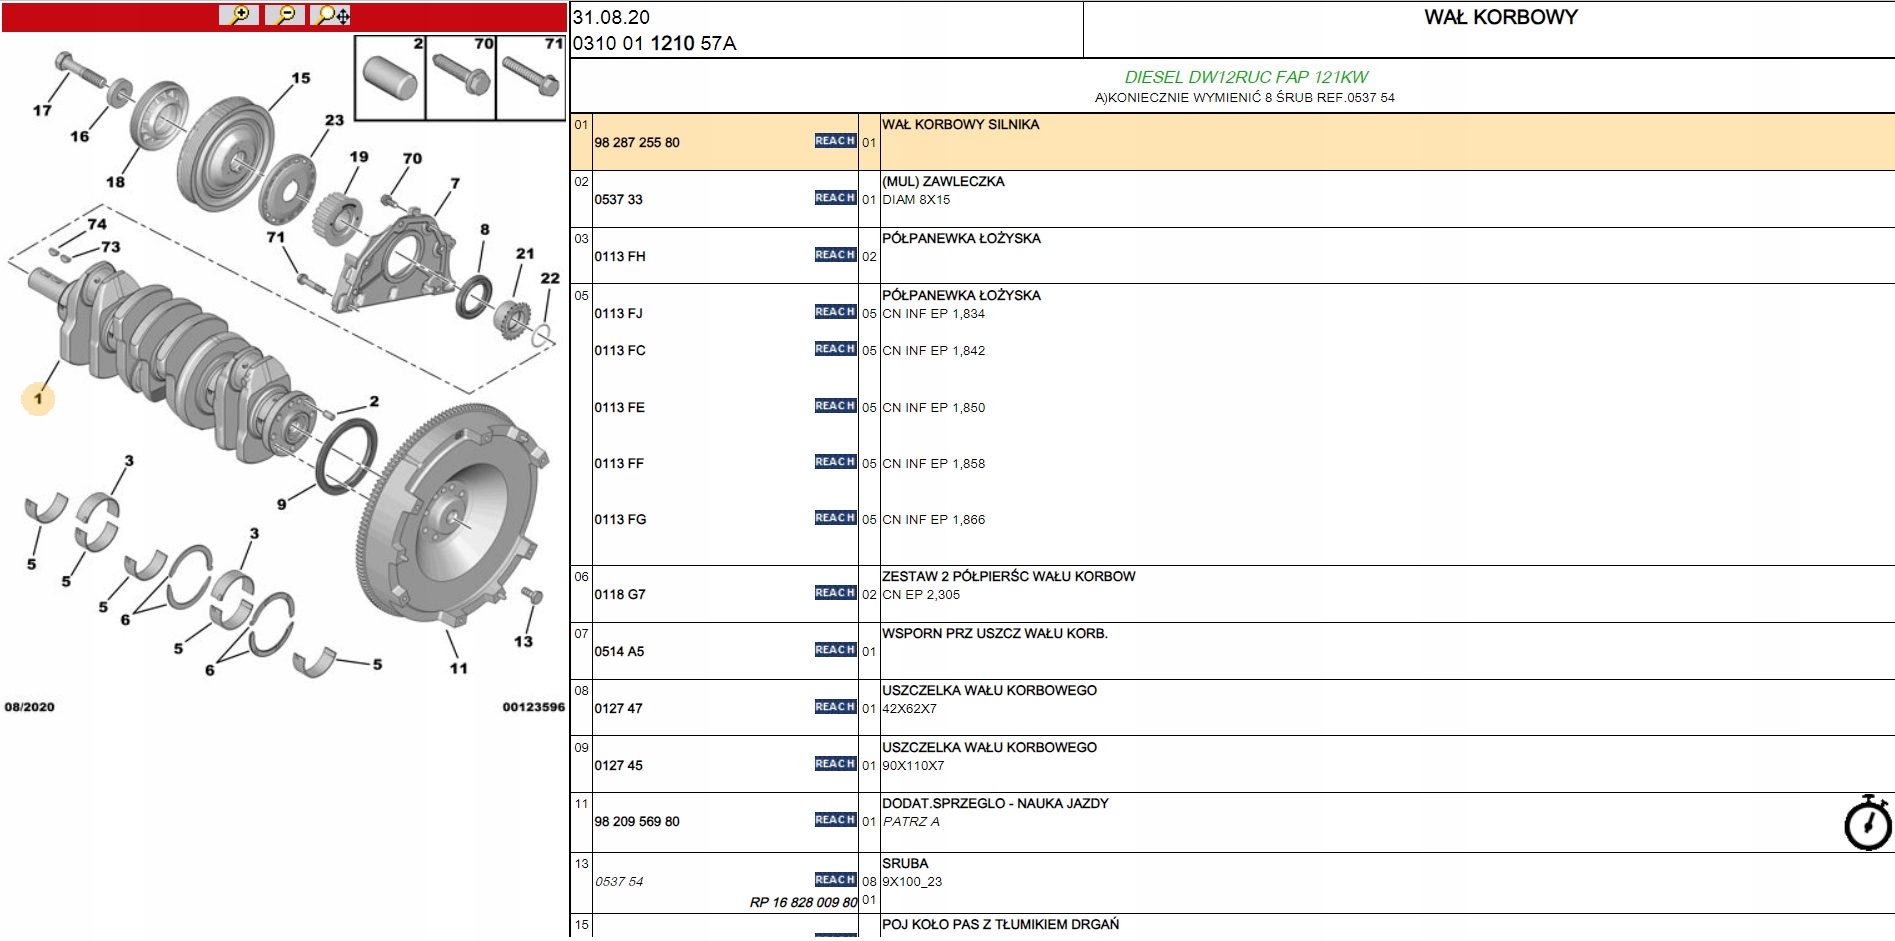This screenshot has width=1895, height=941.
Task: Click the CN INF EP 1,834 size note
Action: (x=934, y=314)
